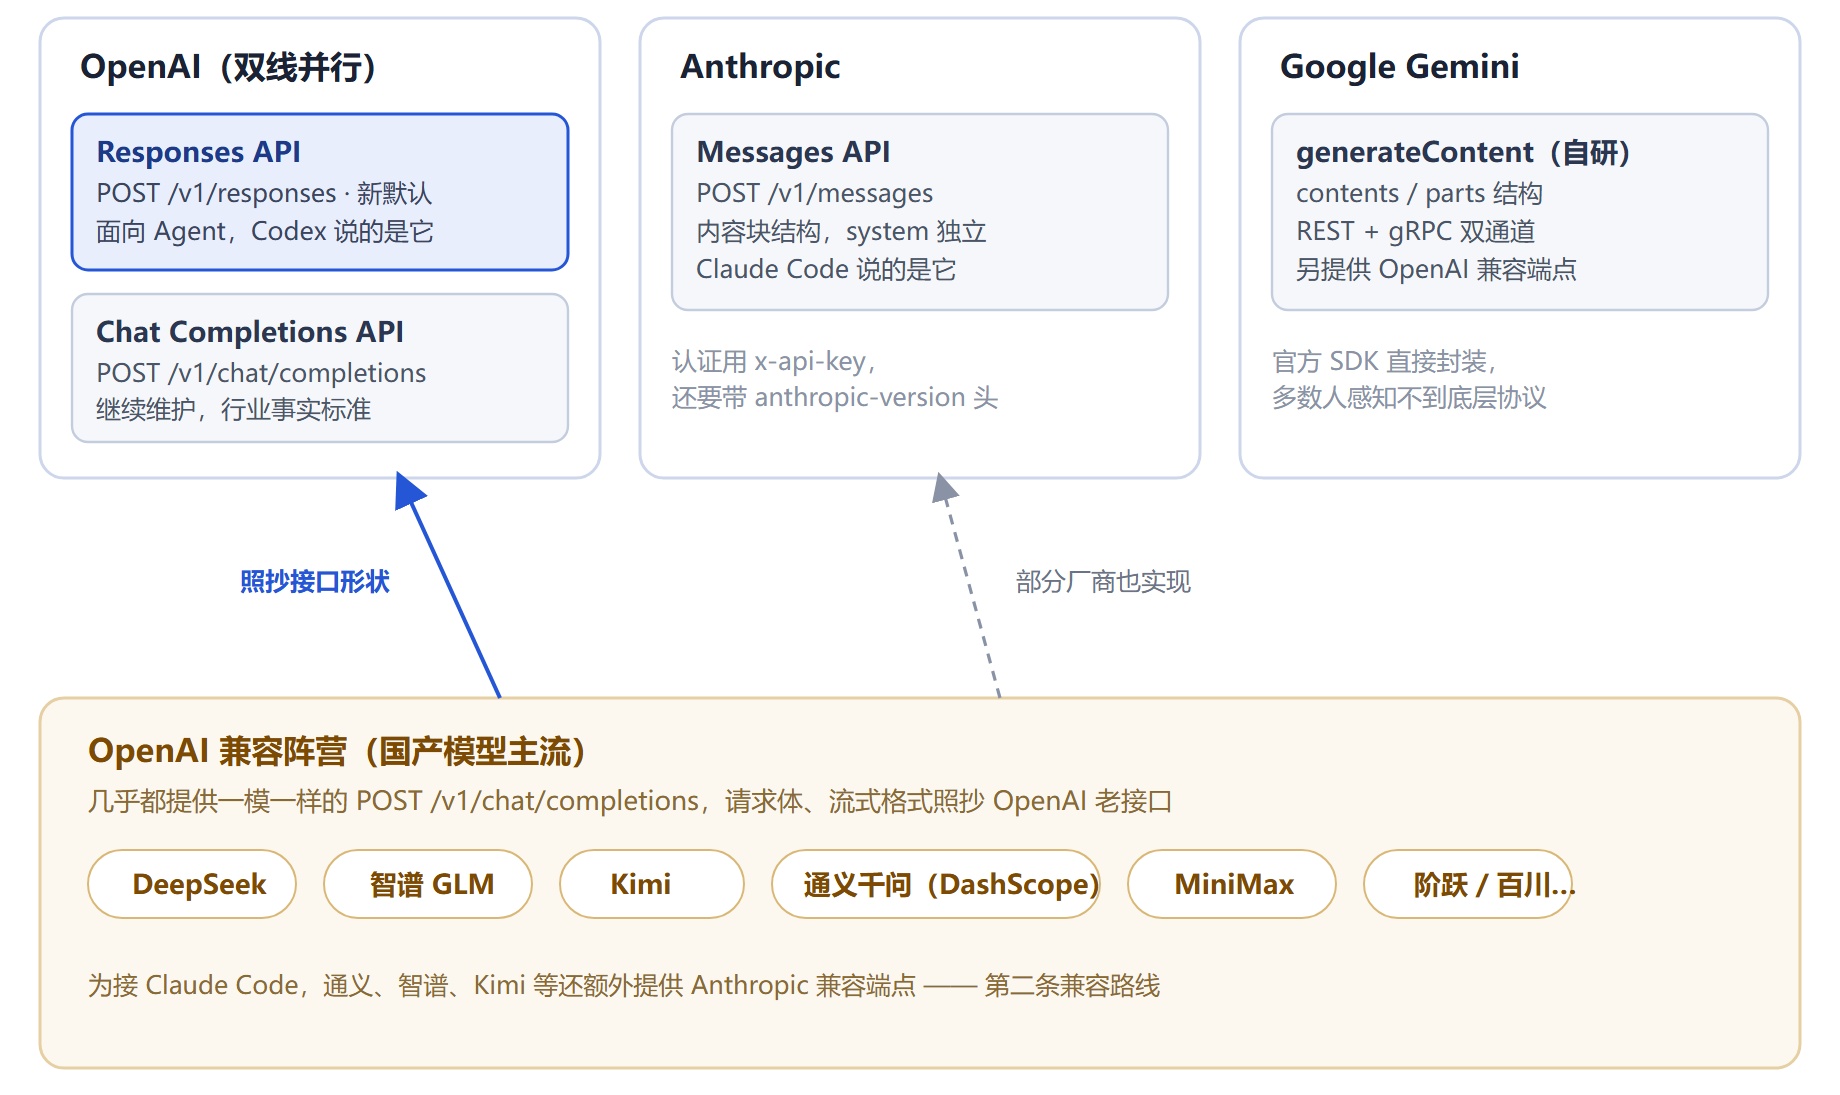Click the note 还要带 anthropic-version 头
The width and height of the screenshot is (1840, 1095).
tap(835, 398)
